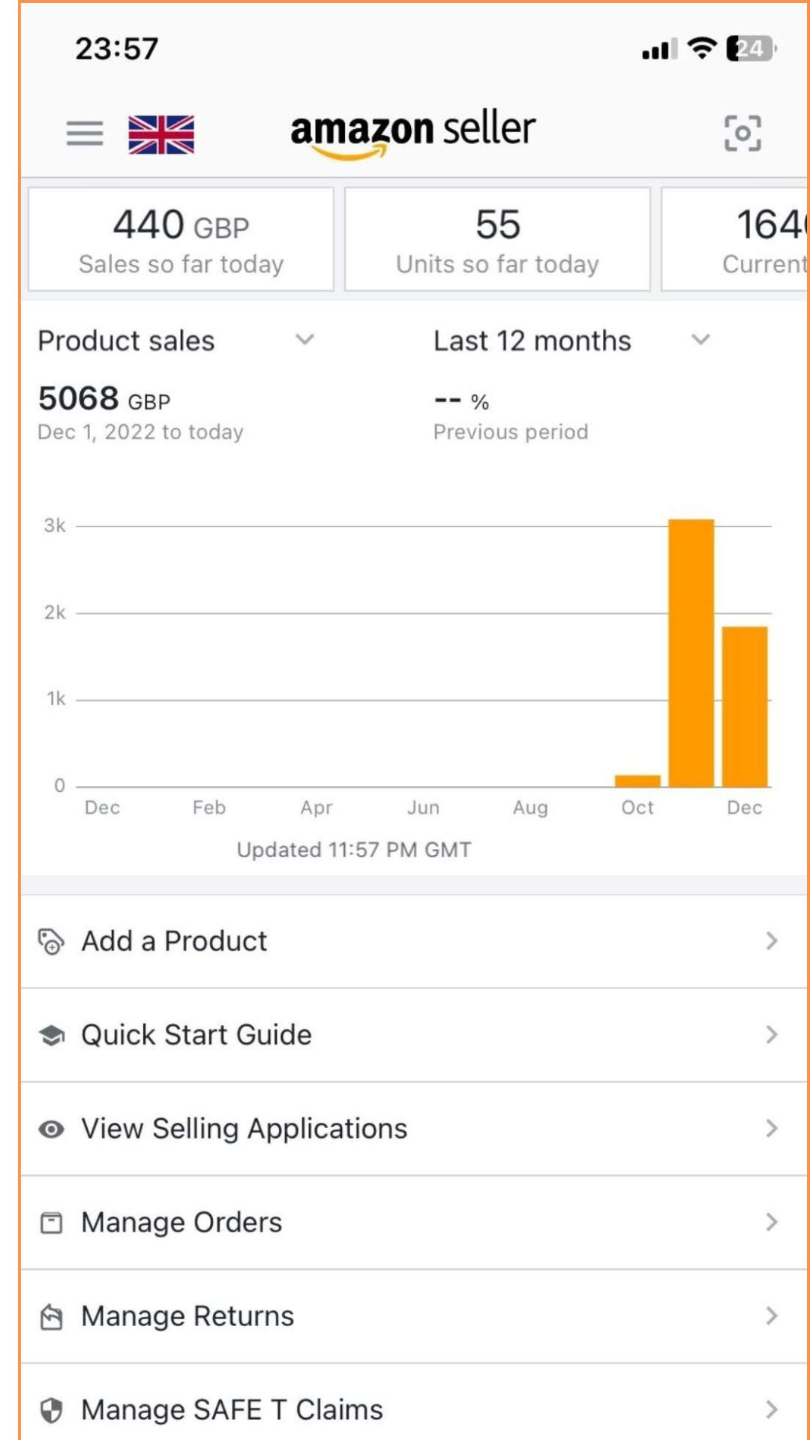Expand the Product sales metric dropdown
Viewport: 810px width, 1440px height.
tap(305, 341)
